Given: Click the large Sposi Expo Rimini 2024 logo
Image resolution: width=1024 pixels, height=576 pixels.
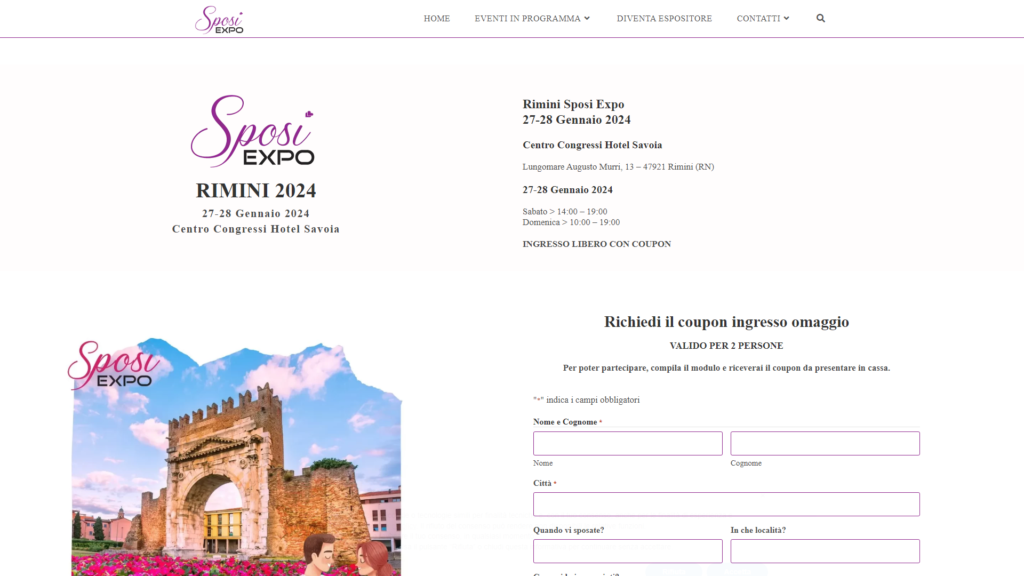Looking at the screenshot, I should 253,131.
